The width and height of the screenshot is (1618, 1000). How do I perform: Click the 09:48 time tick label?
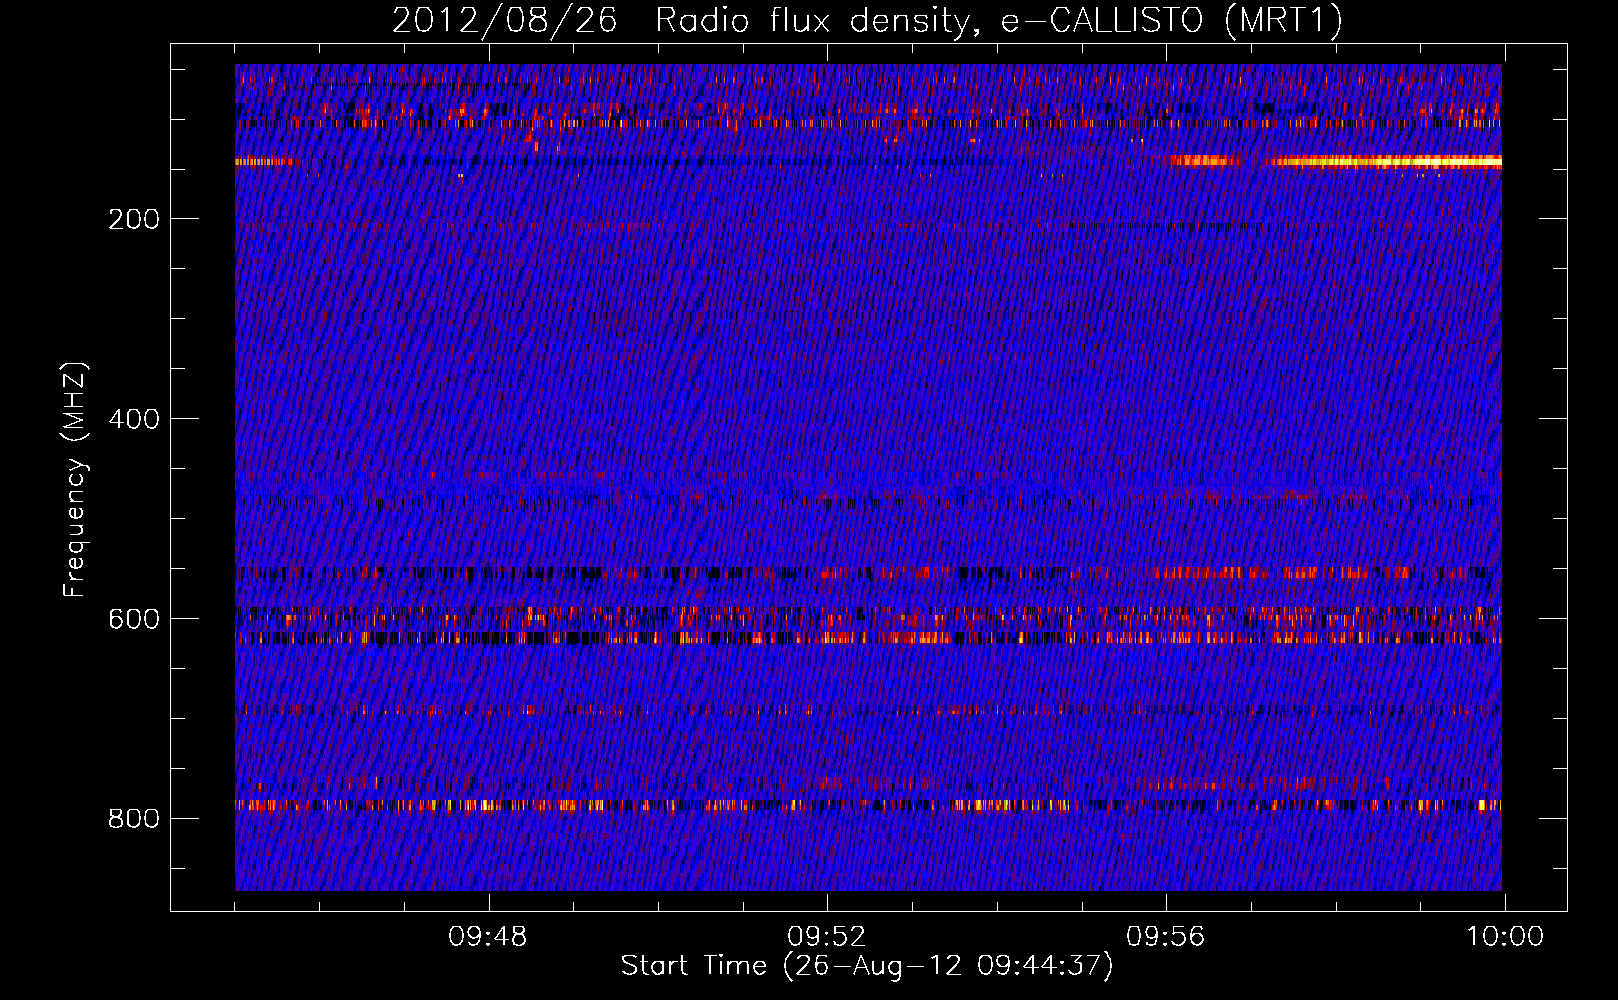pos(488,937)
